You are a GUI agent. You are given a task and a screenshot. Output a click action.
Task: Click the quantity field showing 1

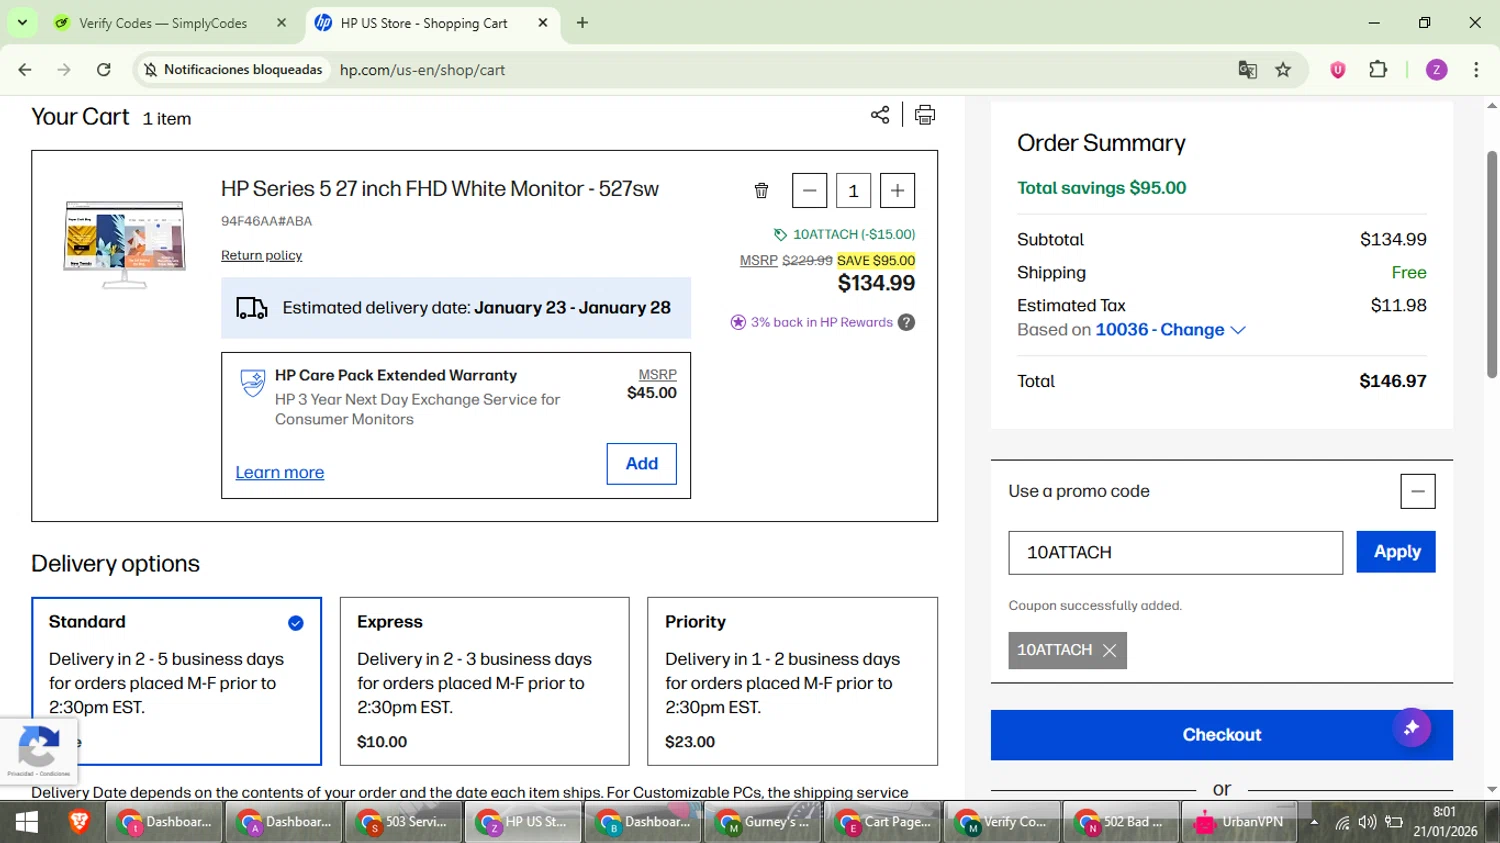pyautogui.click(x=853, y=190)
